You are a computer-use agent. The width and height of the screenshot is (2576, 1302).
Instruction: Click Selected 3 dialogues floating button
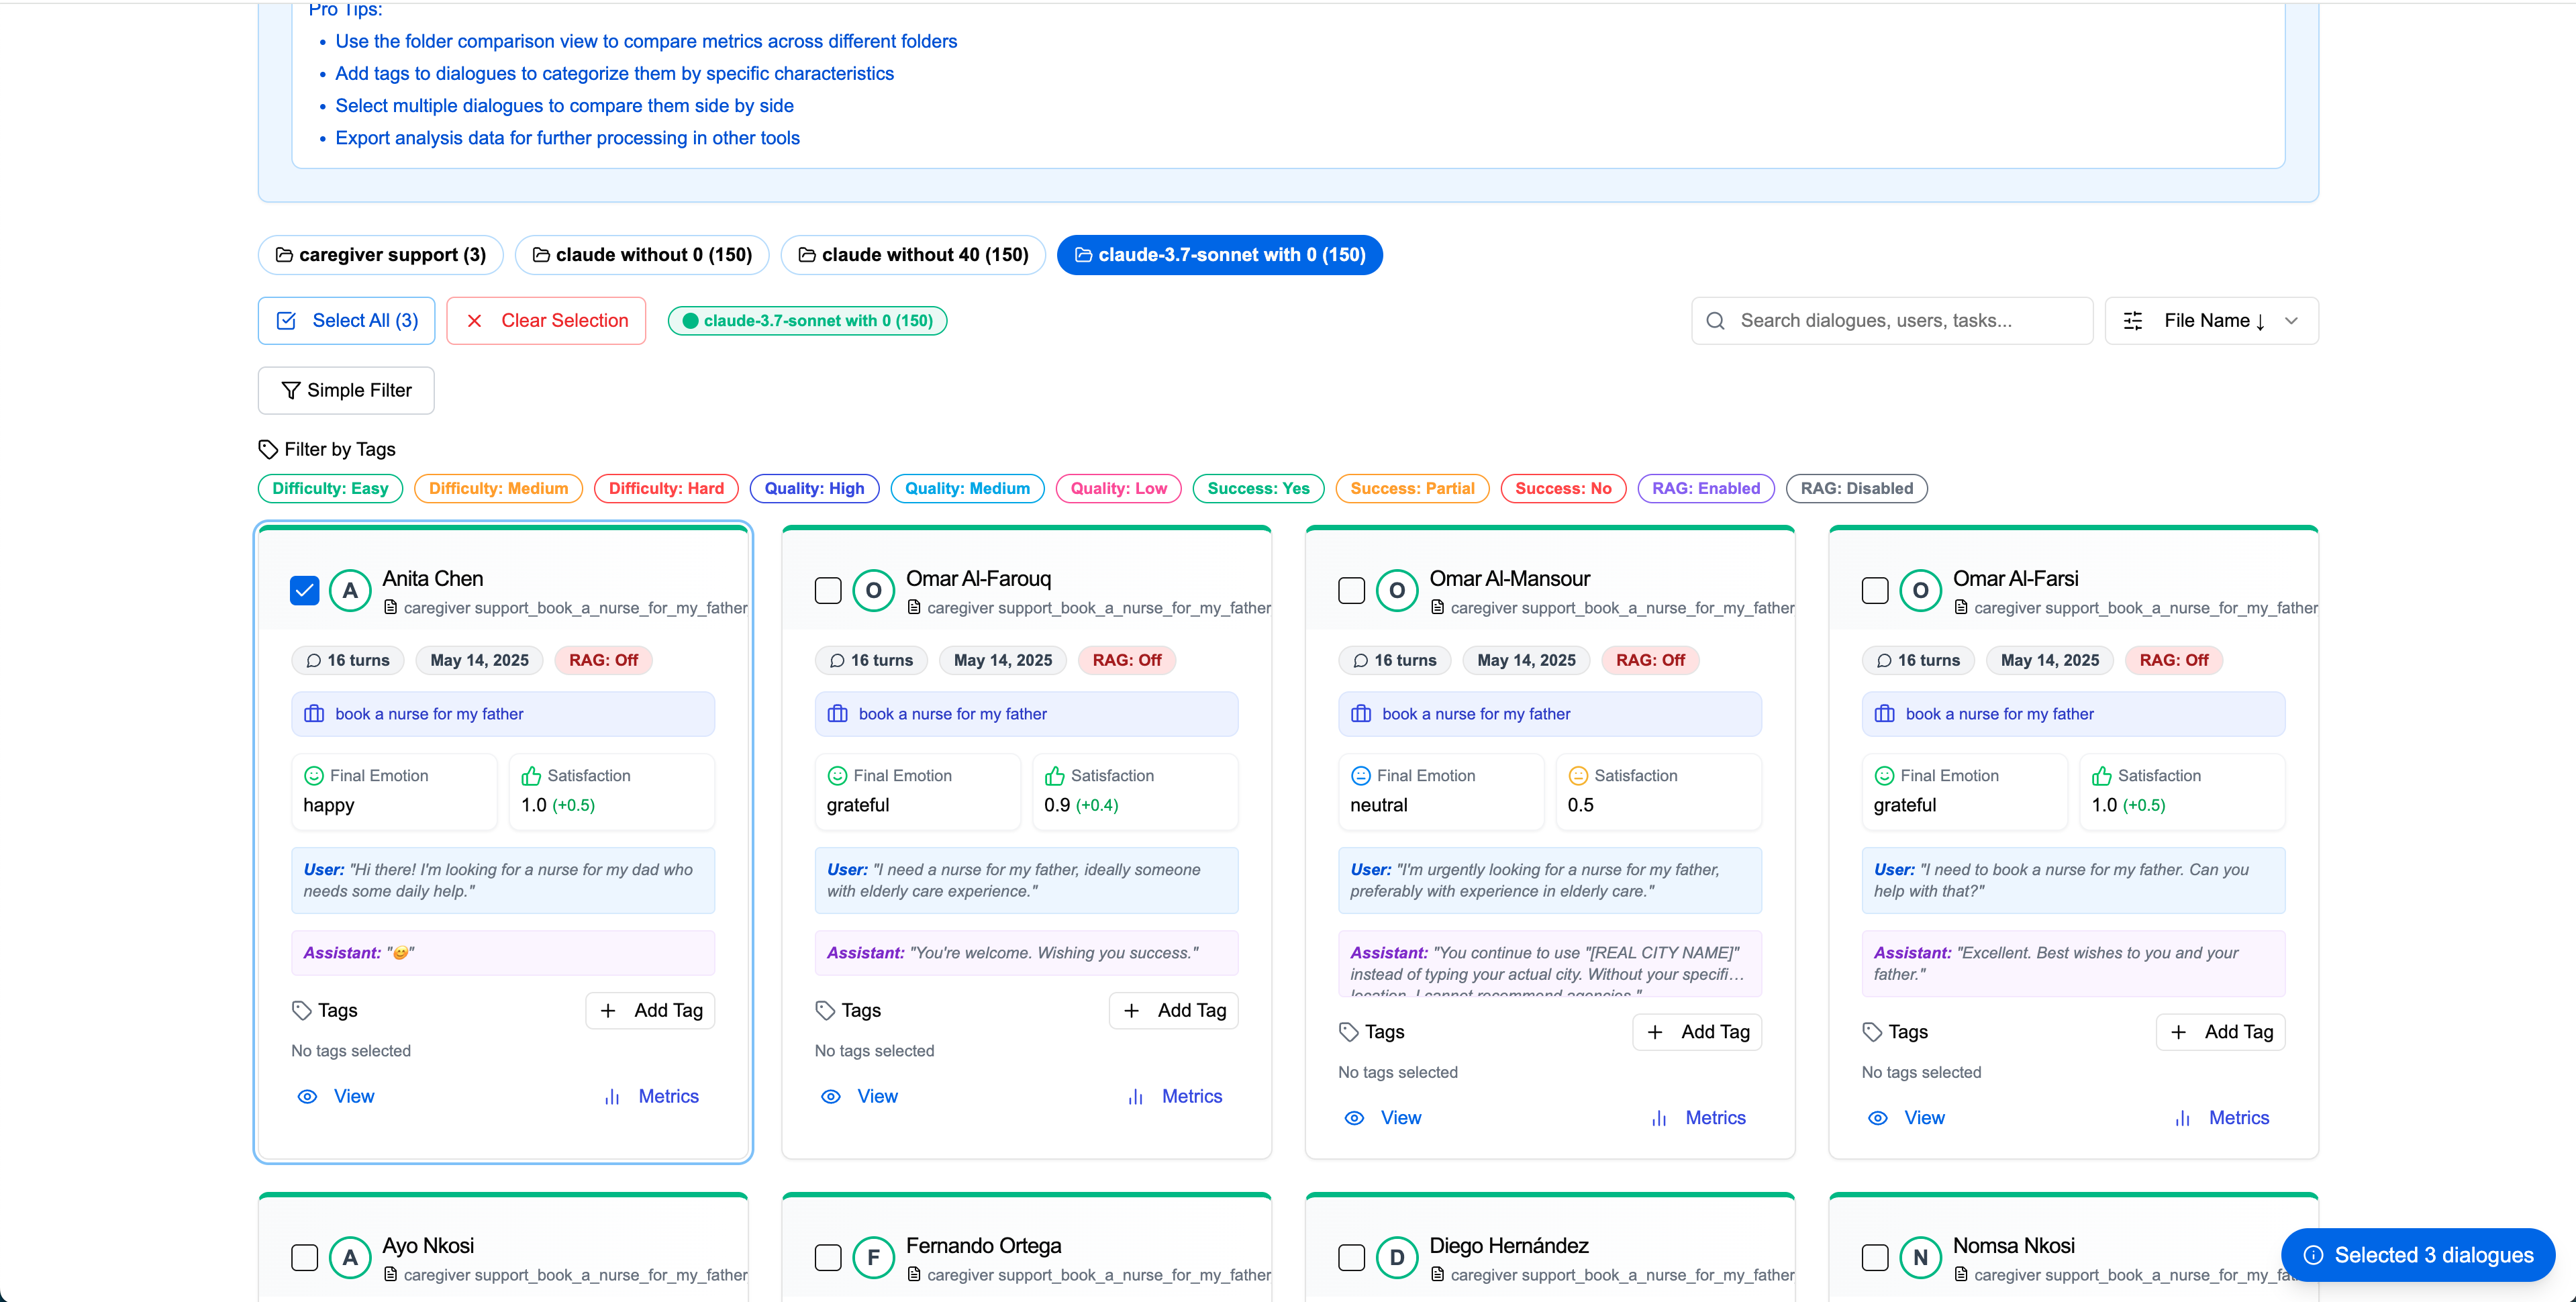[x=2417, y=1254]
